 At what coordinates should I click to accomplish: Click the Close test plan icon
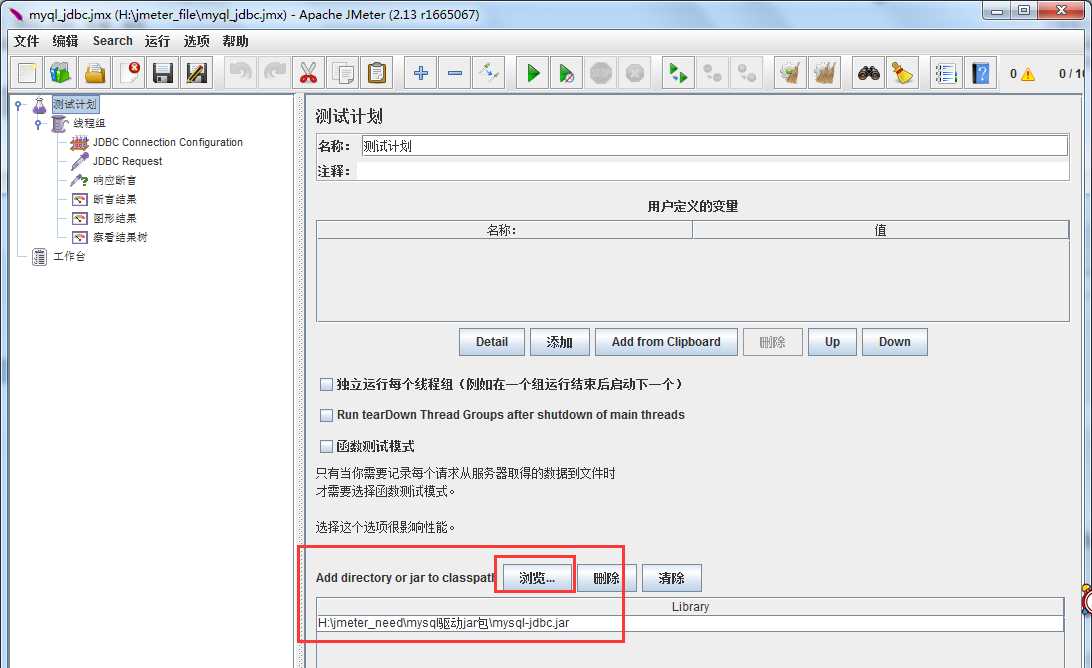129,72
